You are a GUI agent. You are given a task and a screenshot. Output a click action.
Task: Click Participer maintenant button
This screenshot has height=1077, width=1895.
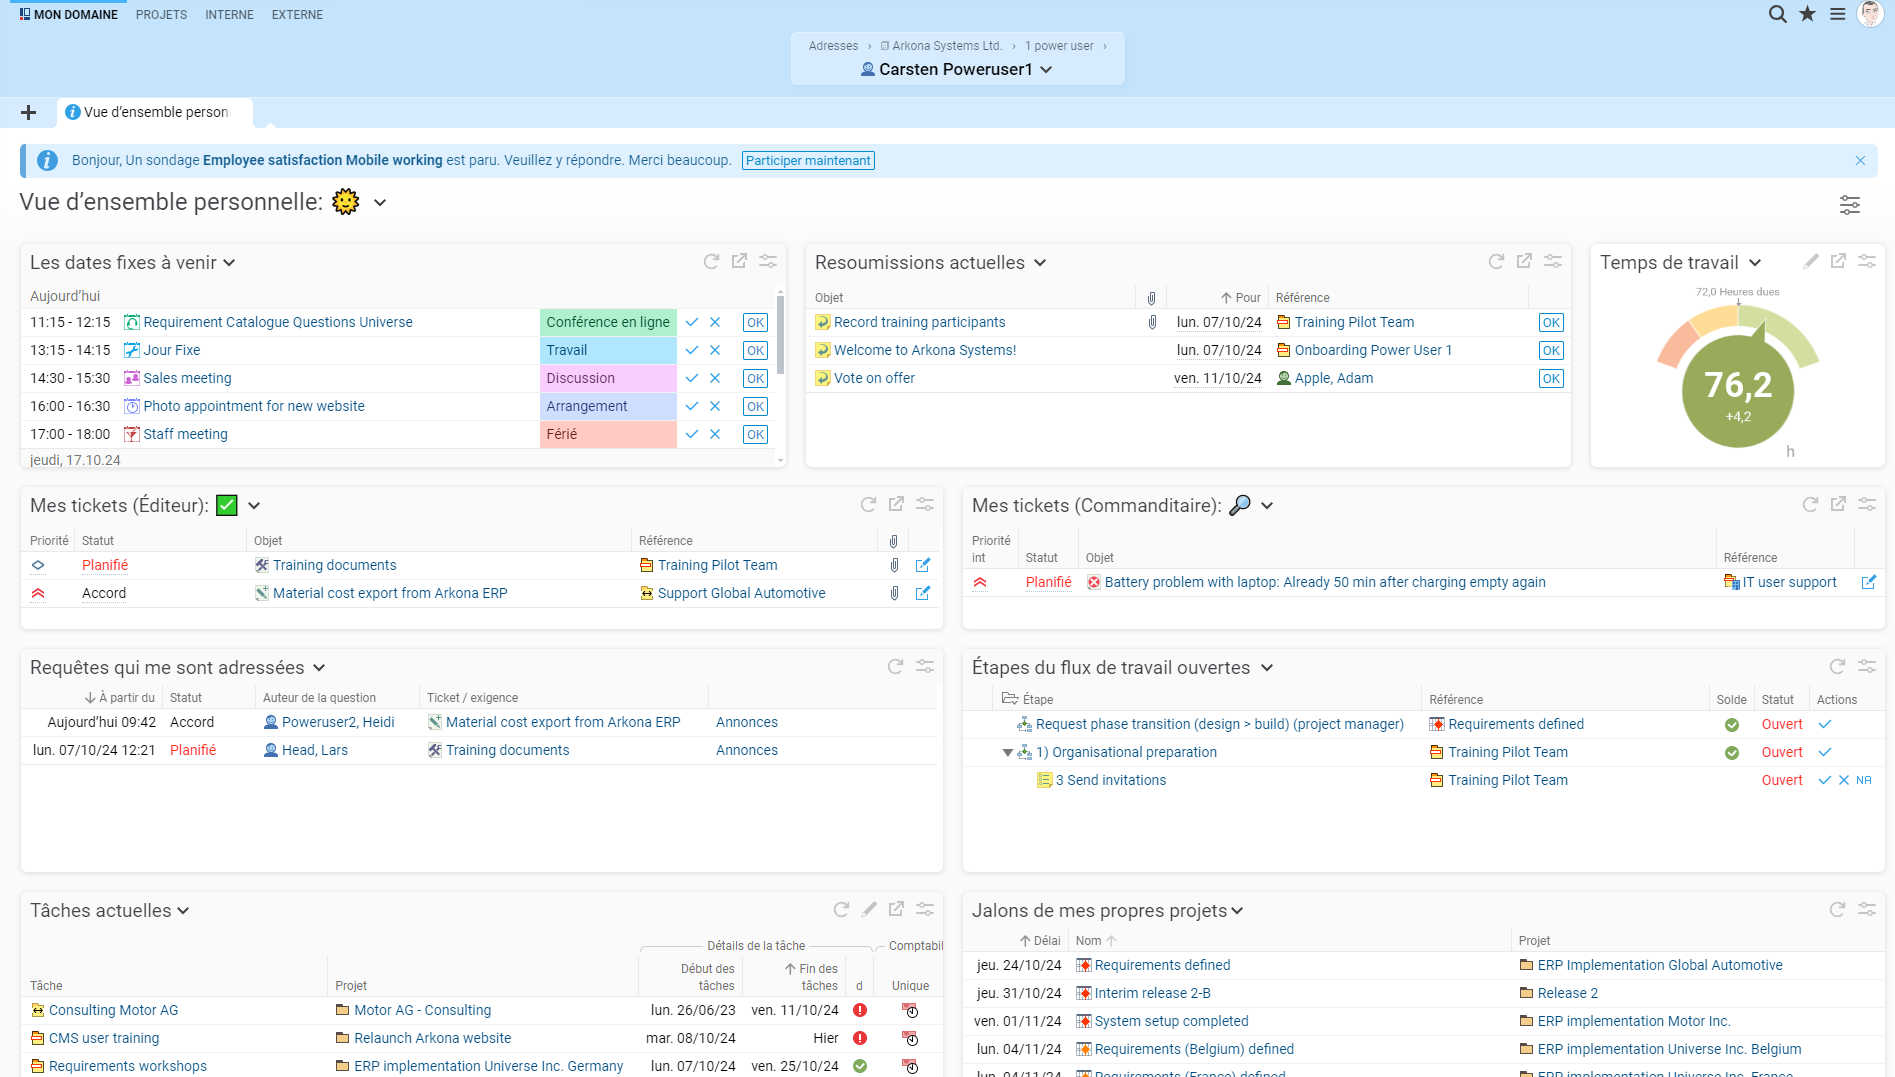coord(808,161)
